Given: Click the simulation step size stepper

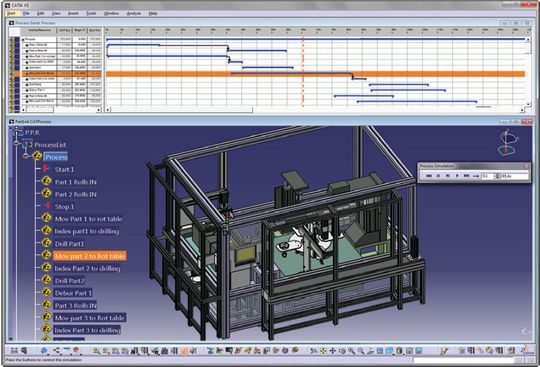Looking at the screenshot, I should 497,176.
